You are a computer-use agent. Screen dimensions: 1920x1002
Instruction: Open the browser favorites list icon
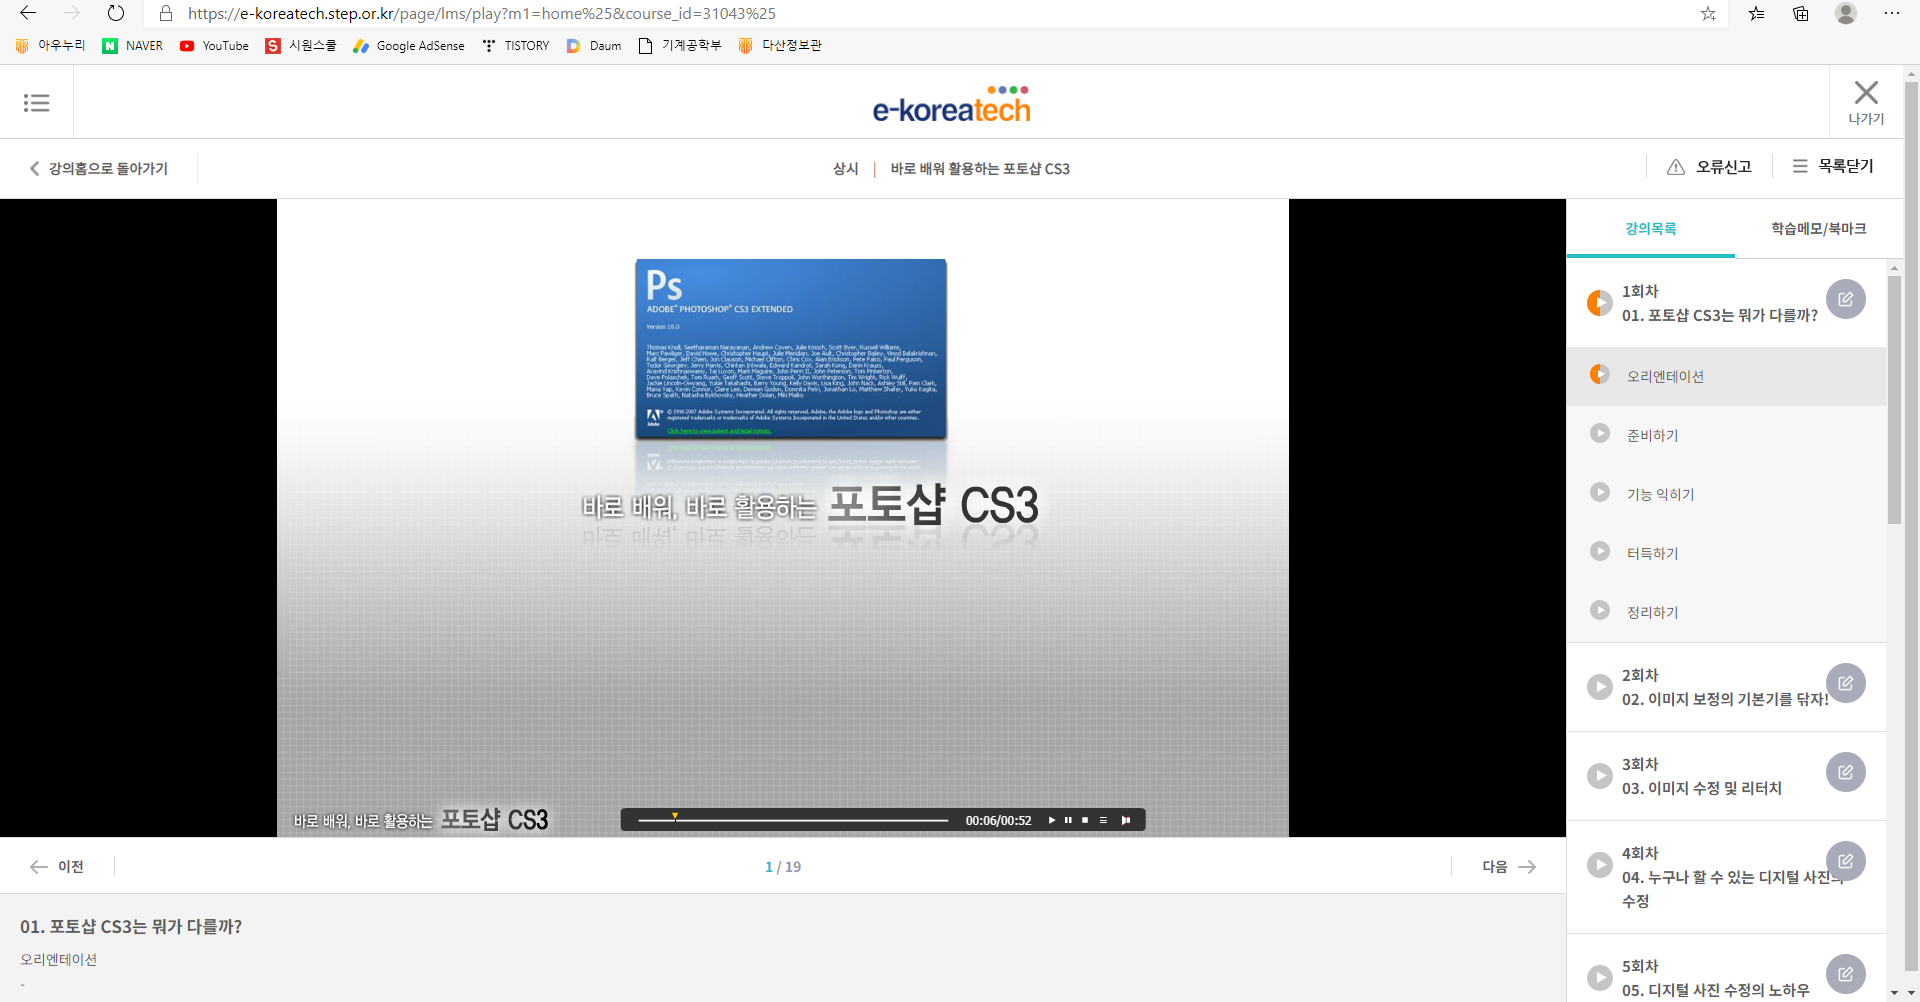(1757, 13)
